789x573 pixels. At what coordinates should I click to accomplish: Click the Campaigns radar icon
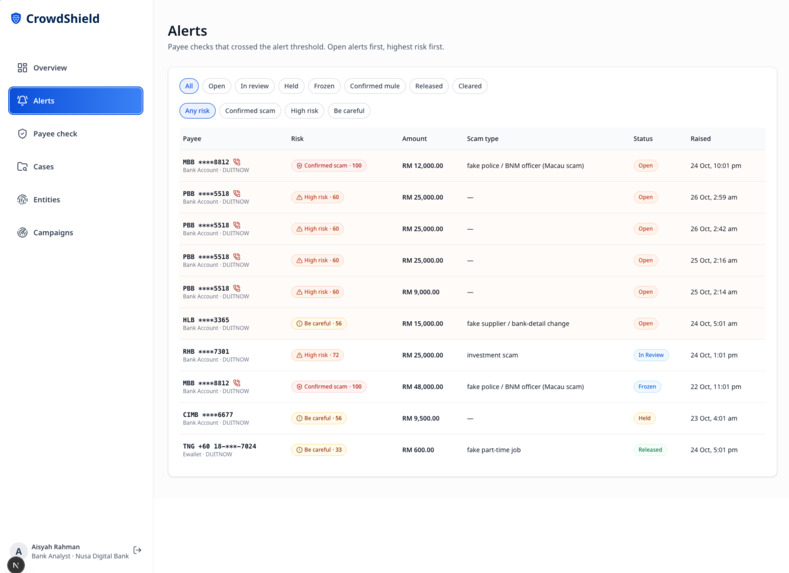point(22,232)
